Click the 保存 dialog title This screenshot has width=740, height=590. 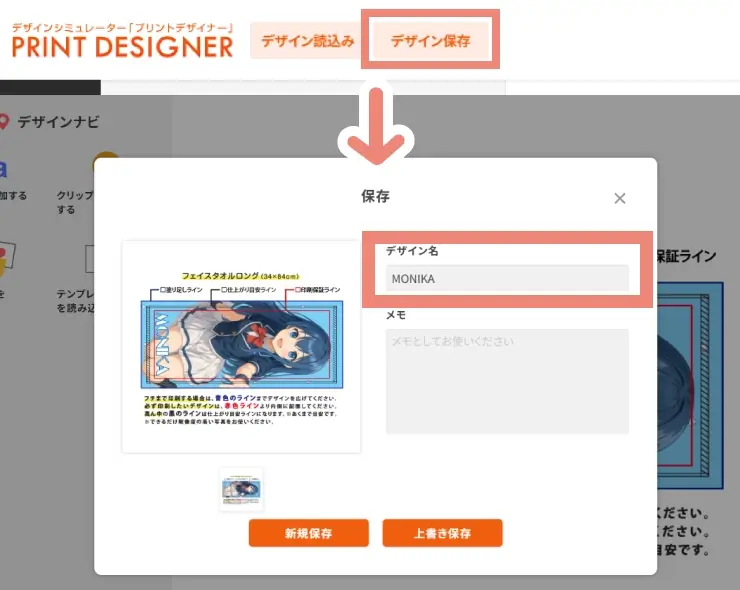[375, 196]
